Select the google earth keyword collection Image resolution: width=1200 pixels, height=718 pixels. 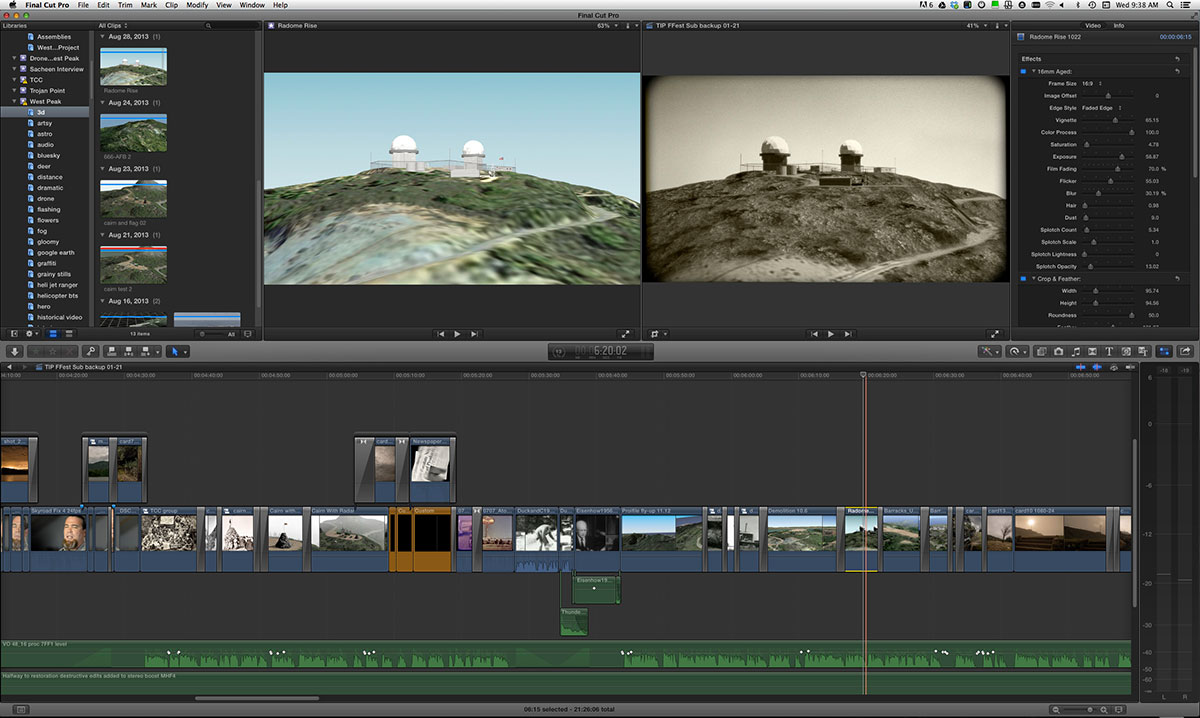(57, 252)
